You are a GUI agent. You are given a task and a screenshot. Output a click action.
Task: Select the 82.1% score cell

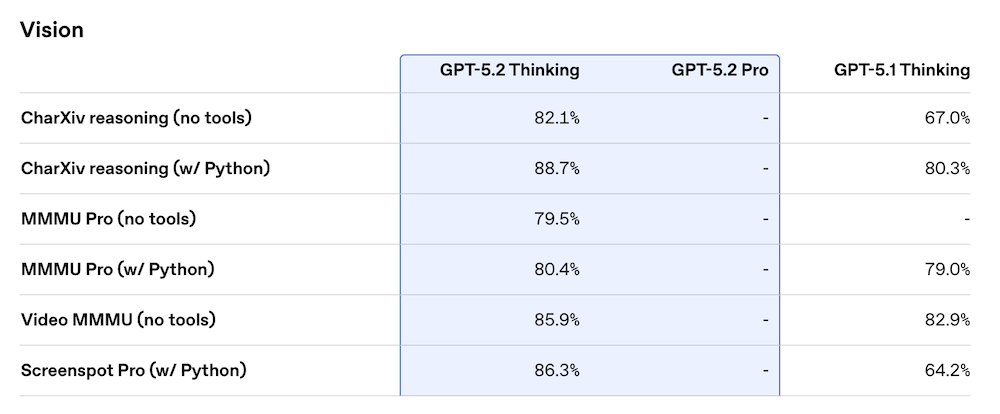tap(557, 118)
